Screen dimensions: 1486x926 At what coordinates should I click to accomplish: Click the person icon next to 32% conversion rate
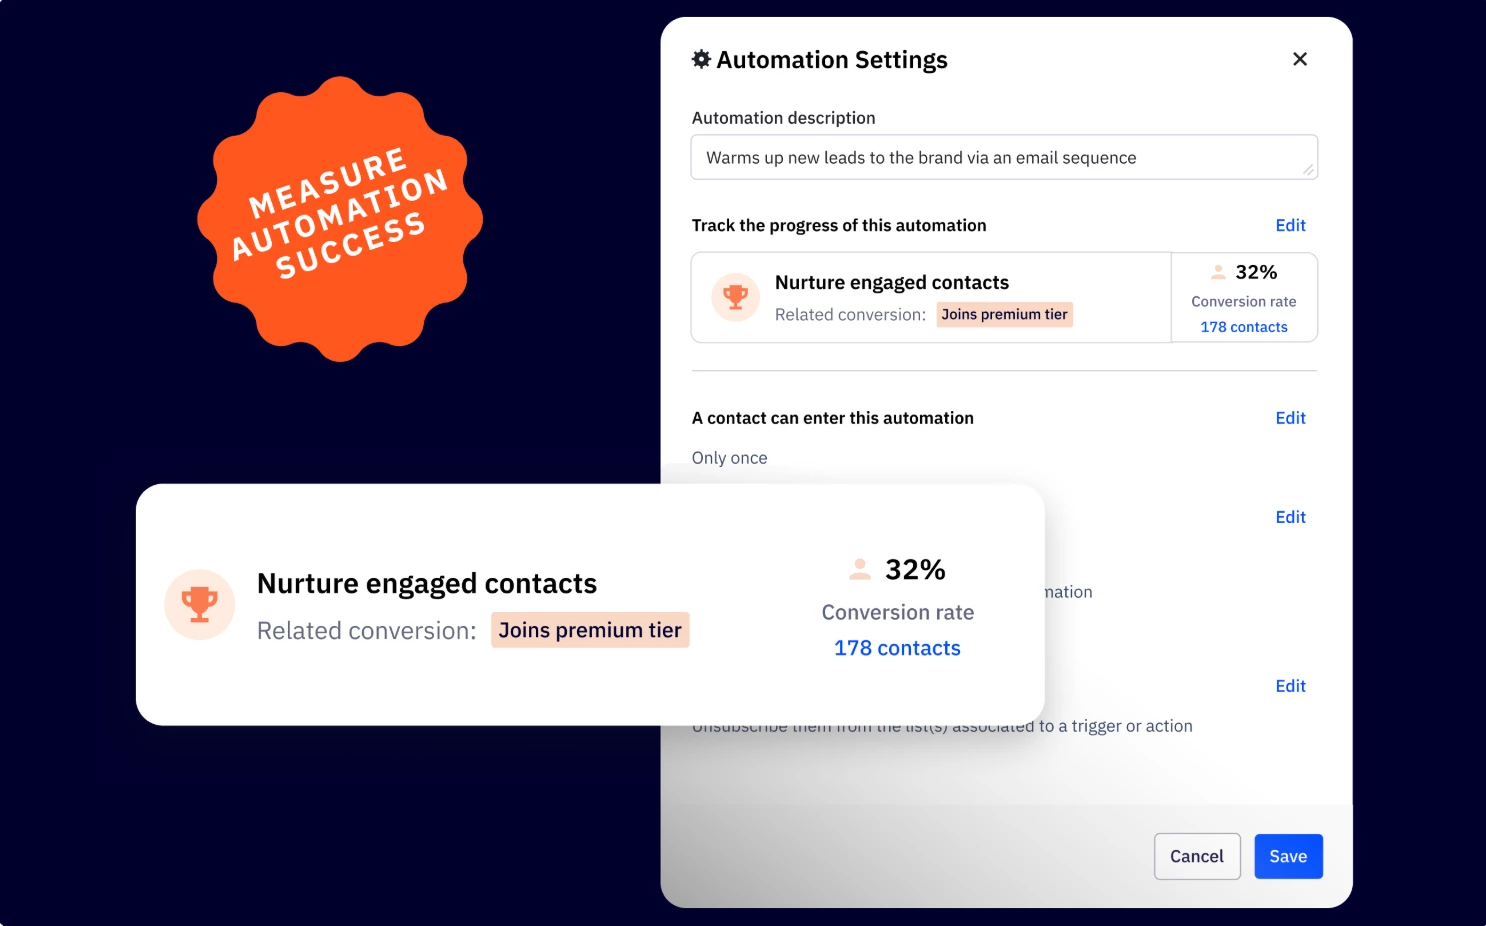[x=1218, y=271]
